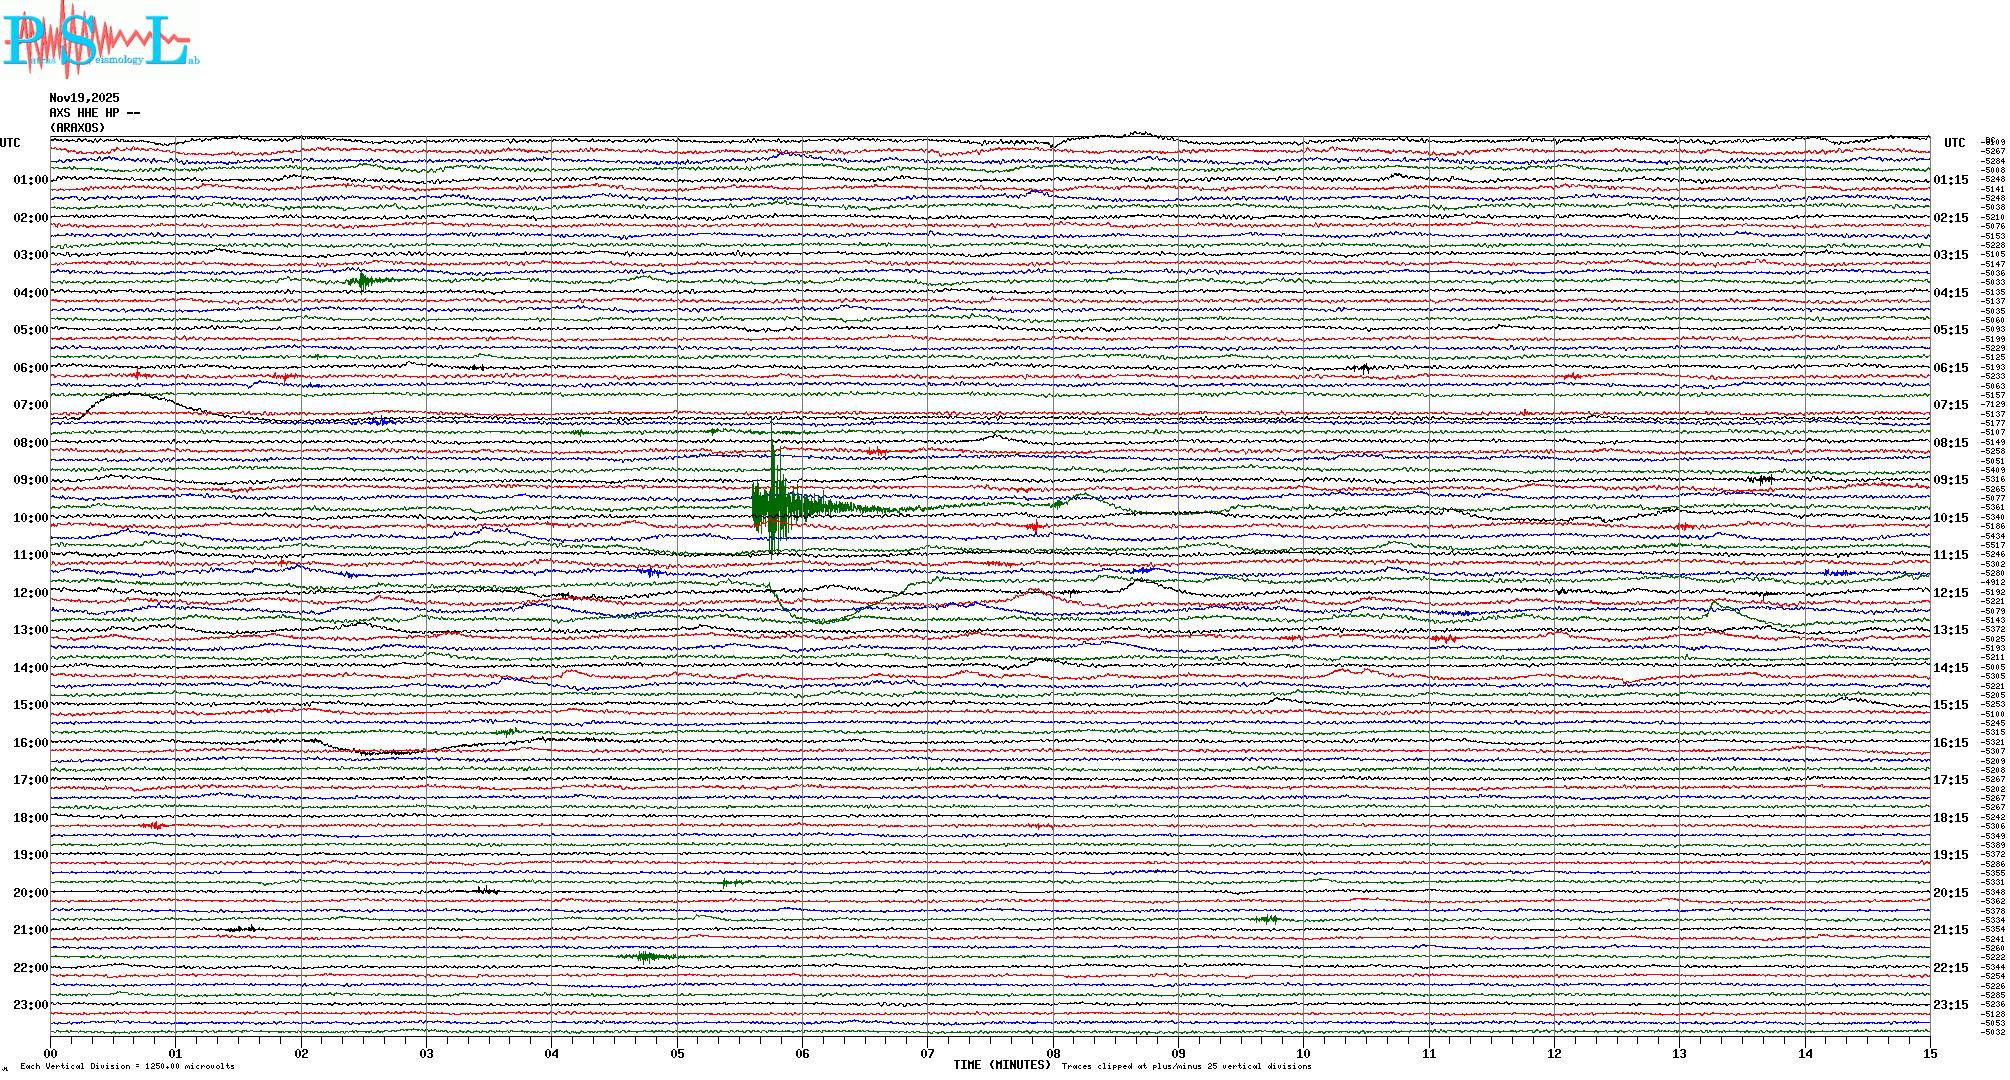This screenshot has width=2010, height=1080.
Task: Select the 09:00 UTC row label on the left
Action: [30, 480]
